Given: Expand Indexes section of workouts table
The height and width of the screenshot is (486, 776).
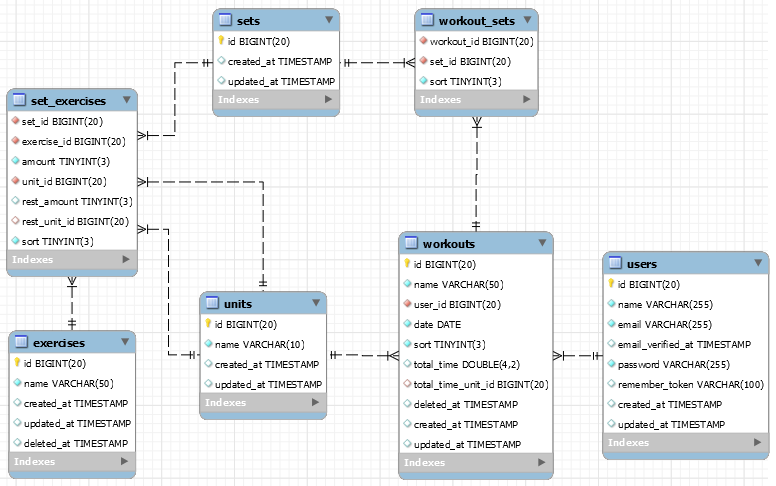Looking at the screenshot, I should [541, 462].
